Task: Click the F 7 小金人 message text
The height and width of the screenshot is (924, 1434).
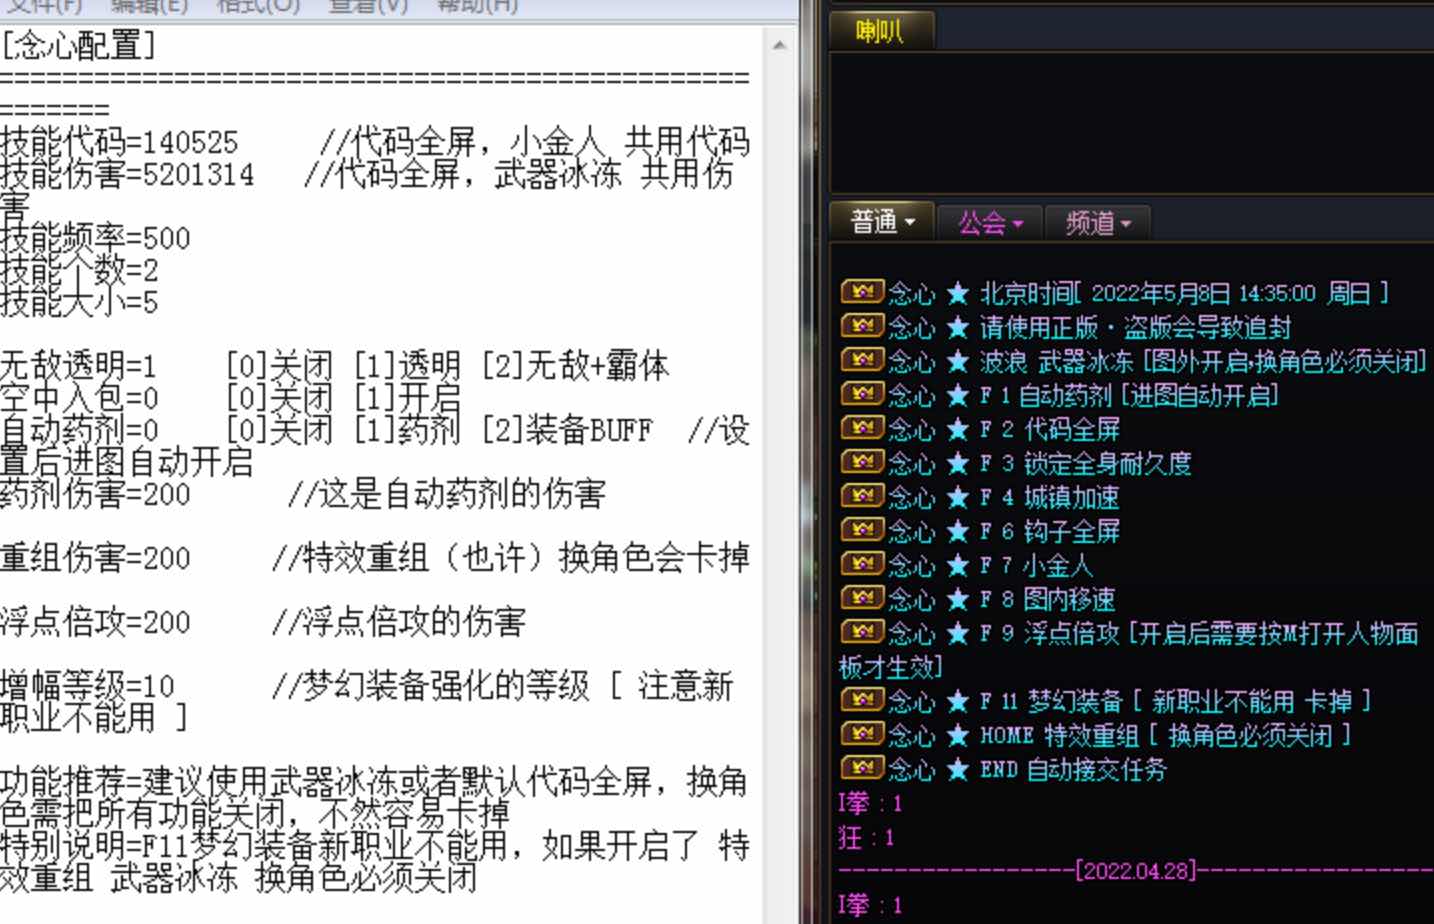Action: click(x=1036, y=565)
